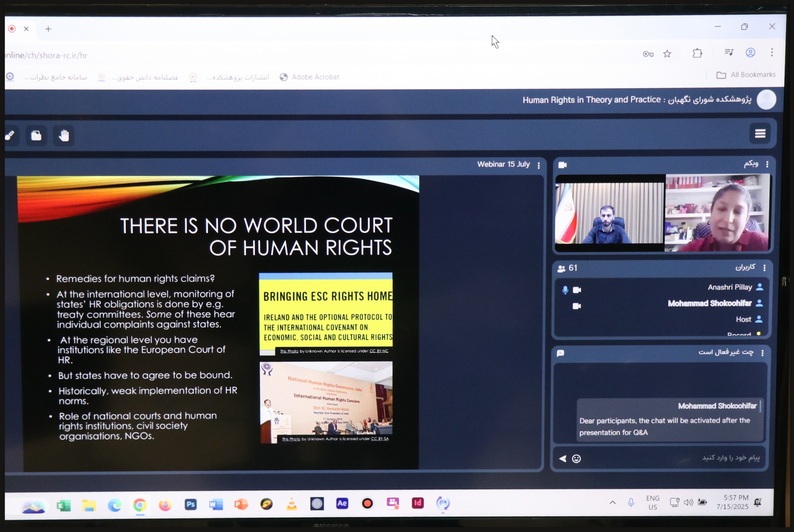The image size is (794, 532).
Task: Open the hamburger menu at top right
Action: click(x=760, y=134)
